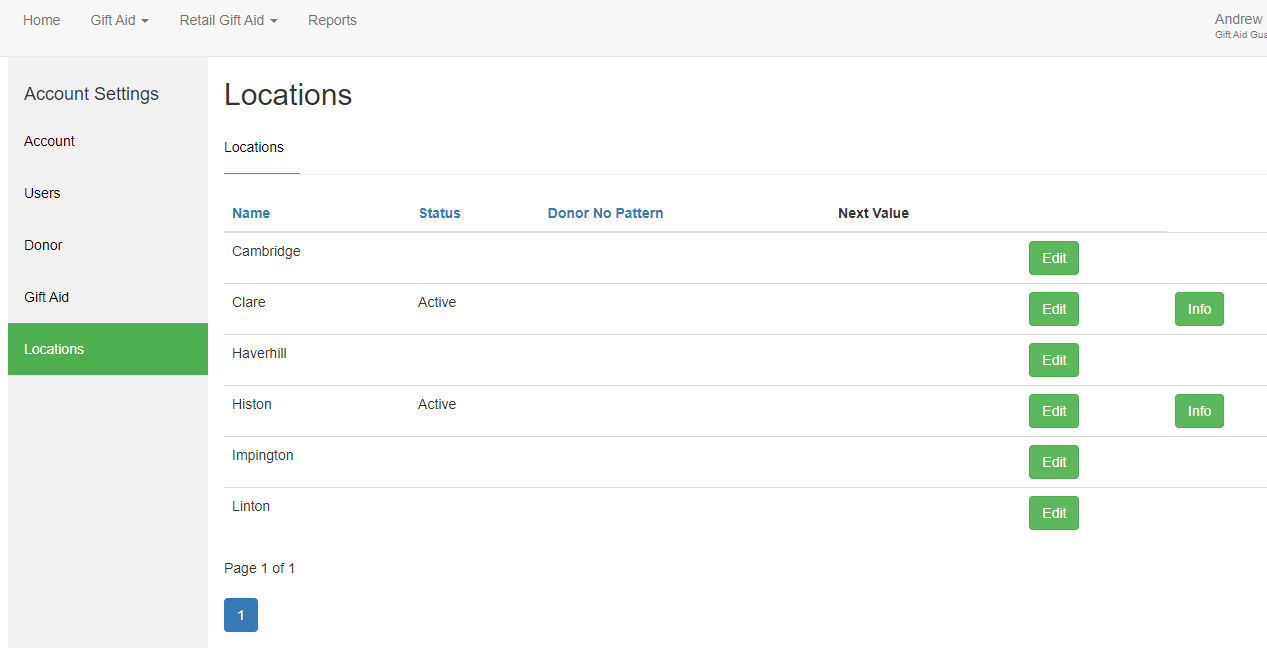Go to the Home page
This screenshot has width=1267, height=648.
point(42,20)
